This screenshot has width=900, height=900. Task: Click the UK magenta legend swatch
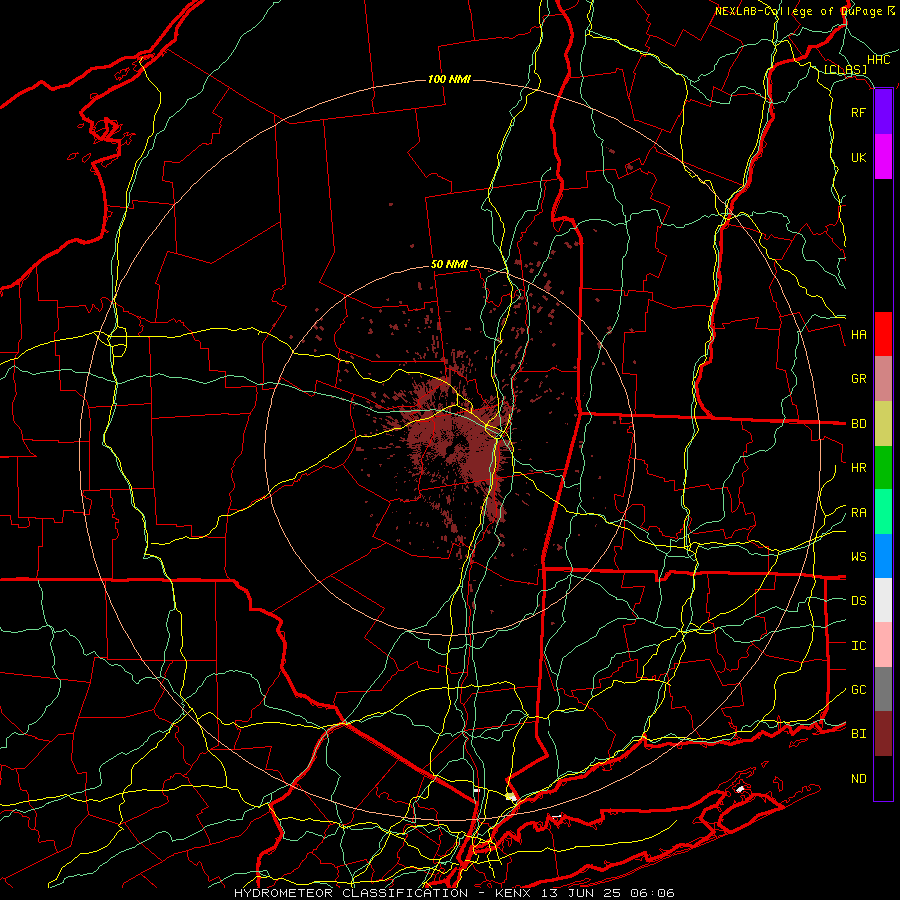click(883, 157)
